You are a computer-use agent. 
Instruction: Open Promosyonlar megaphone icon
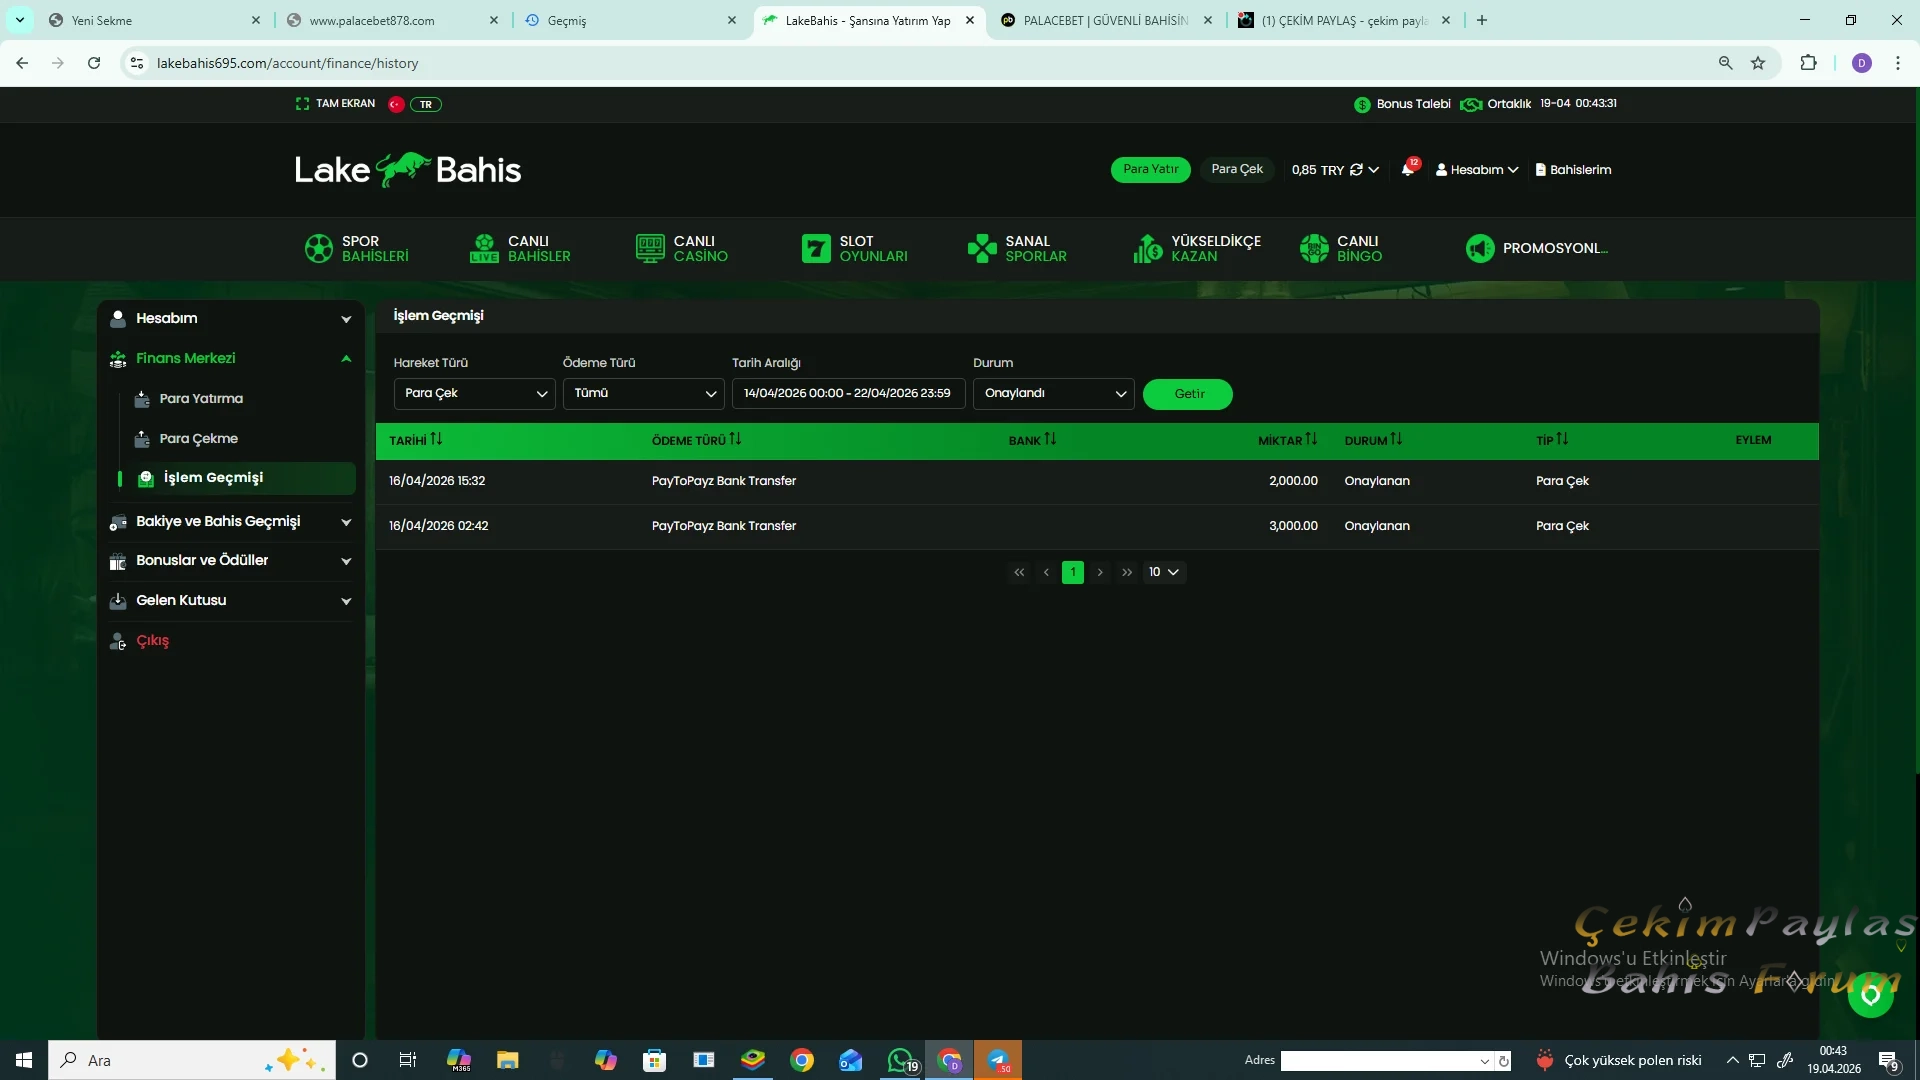[1480, 248]
